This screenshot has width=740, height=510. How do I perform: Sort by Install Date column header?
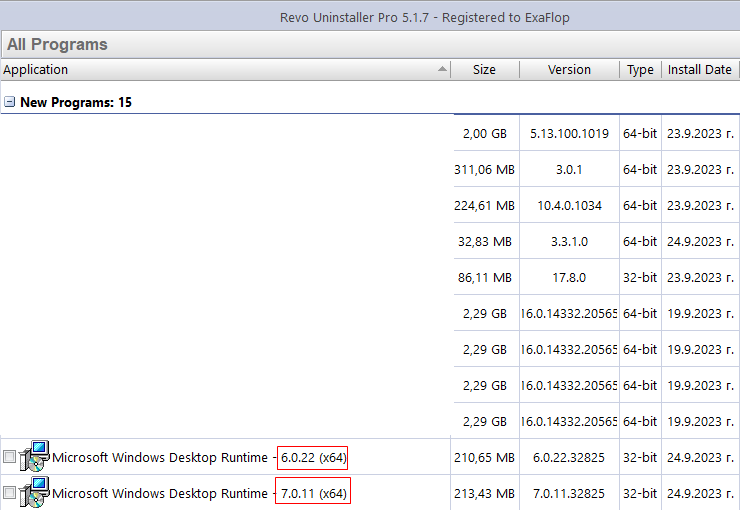click(700, 70)
